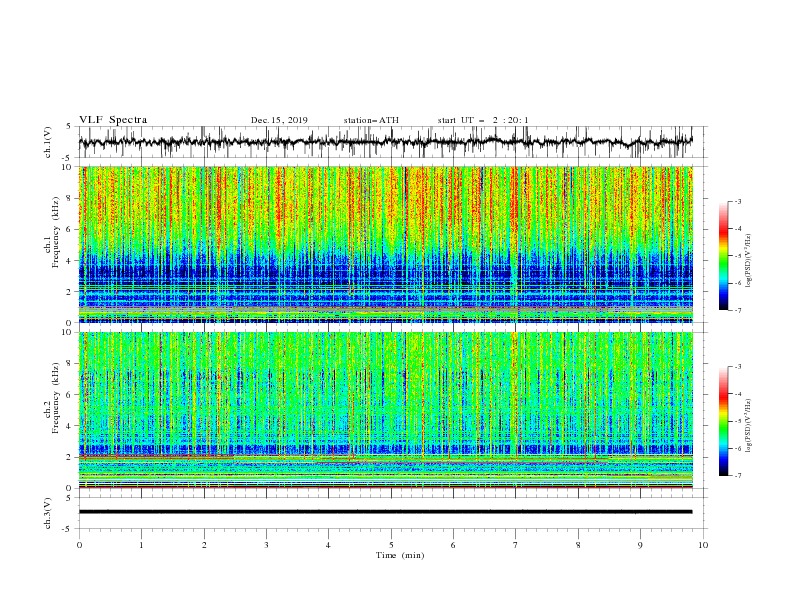Click the ch.1 spectrogram color bar

coord(723,256)
